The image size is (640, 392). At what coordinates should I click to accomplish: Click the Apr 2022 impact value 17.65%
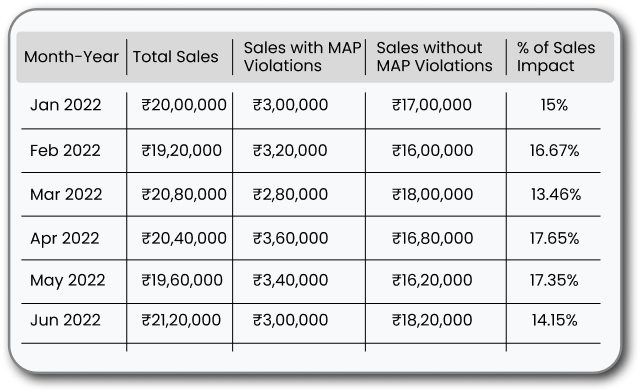pos(554,238)
